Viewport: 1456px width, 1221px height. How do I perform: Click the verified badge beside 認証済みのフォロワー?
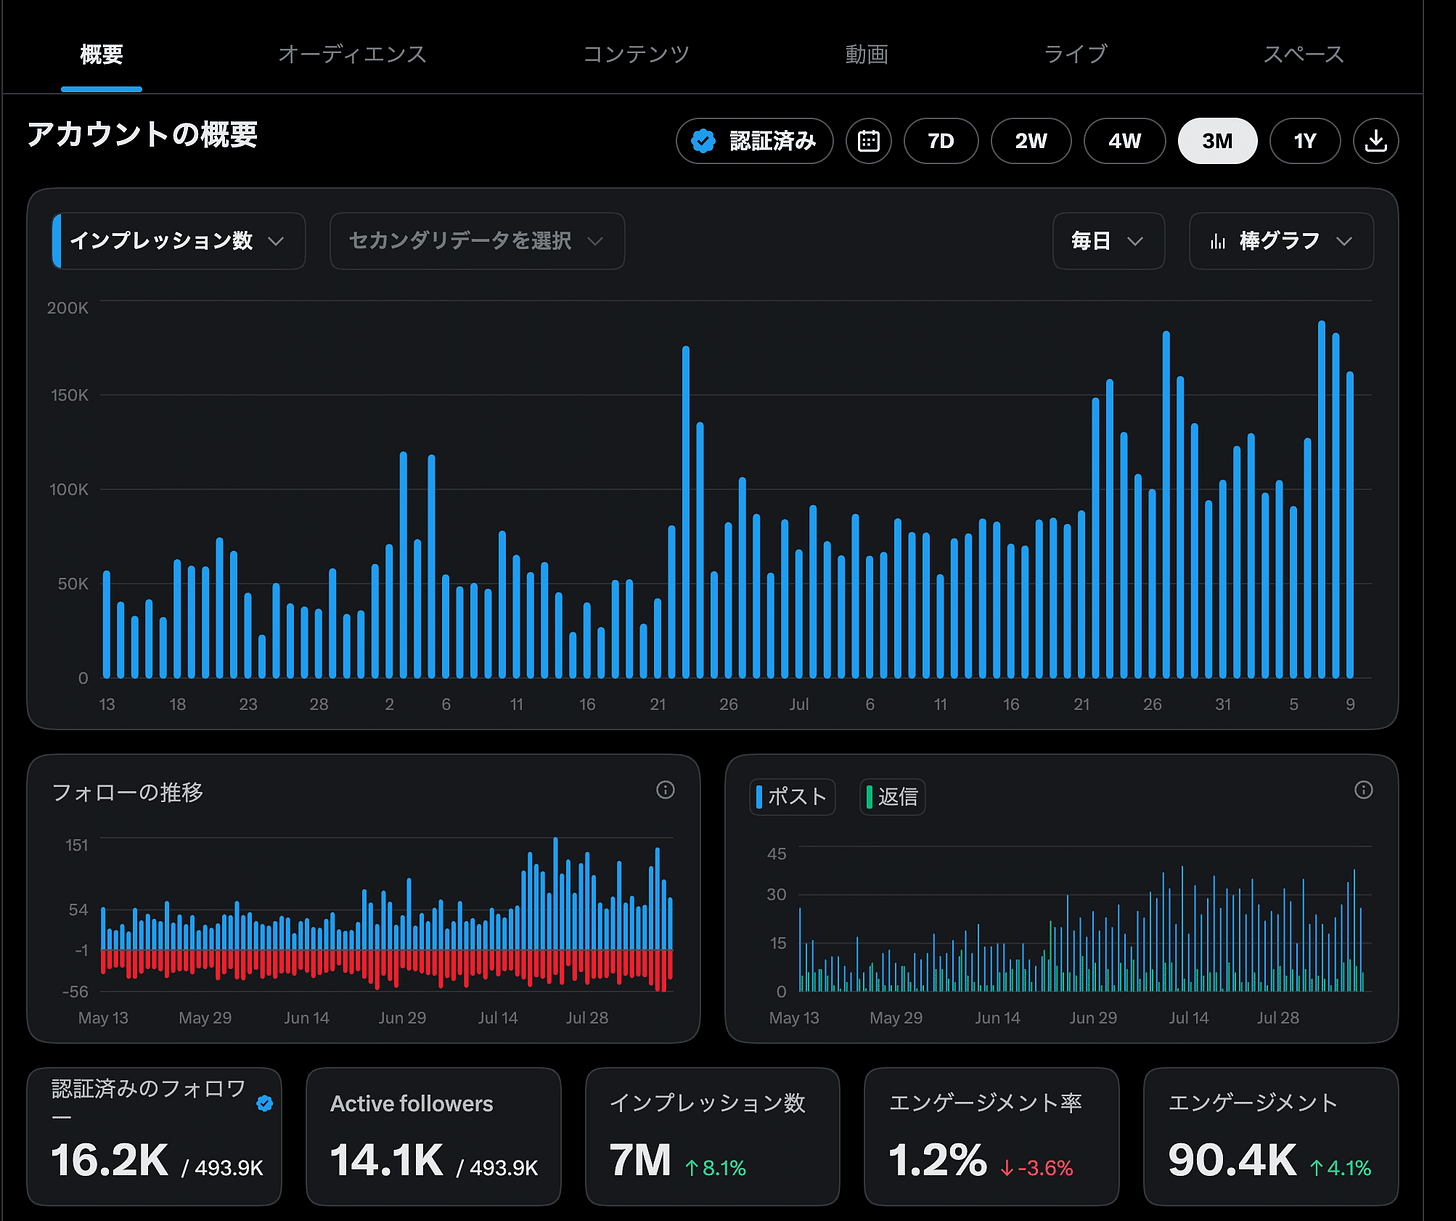point(265,1103)
